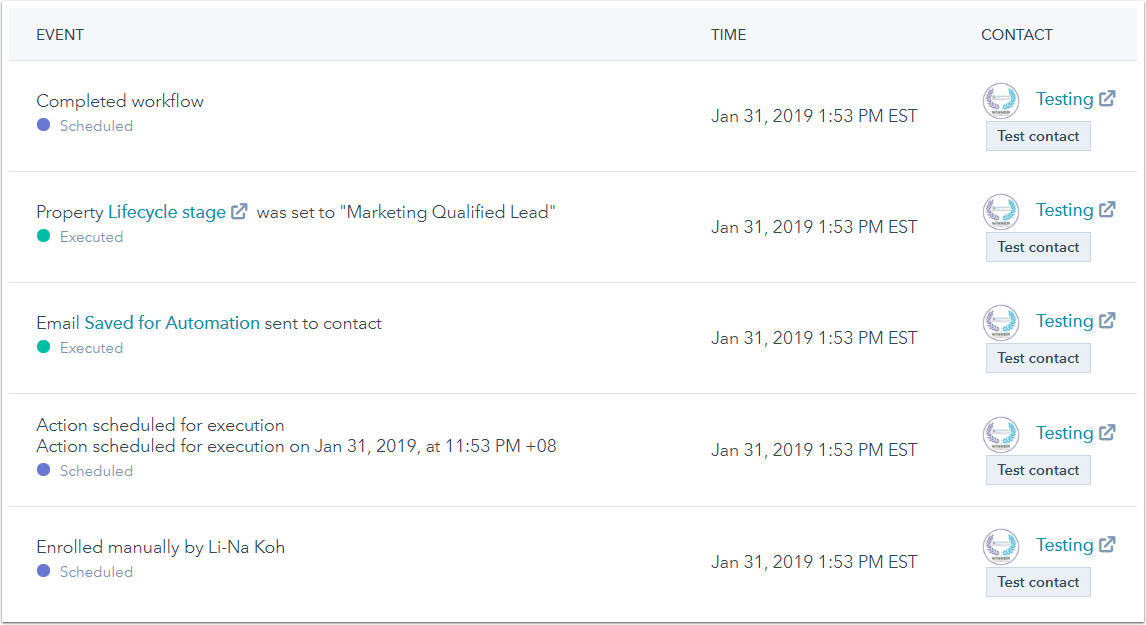This screenshot has height=625, width=1146.
Task: Open external link icon beside Lifecycle stage
Action: [x=239, y=211]
